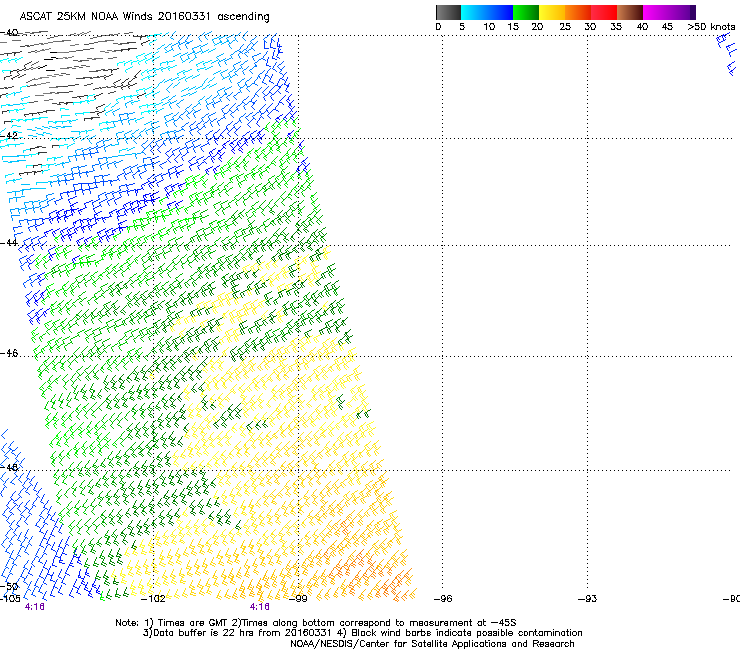Click the -93 longitude axis label

[x=587, y=599]
